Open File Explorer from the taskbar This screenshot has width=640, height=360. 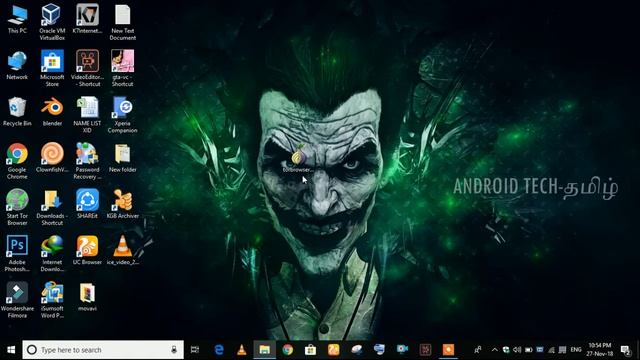coord(264,350)
